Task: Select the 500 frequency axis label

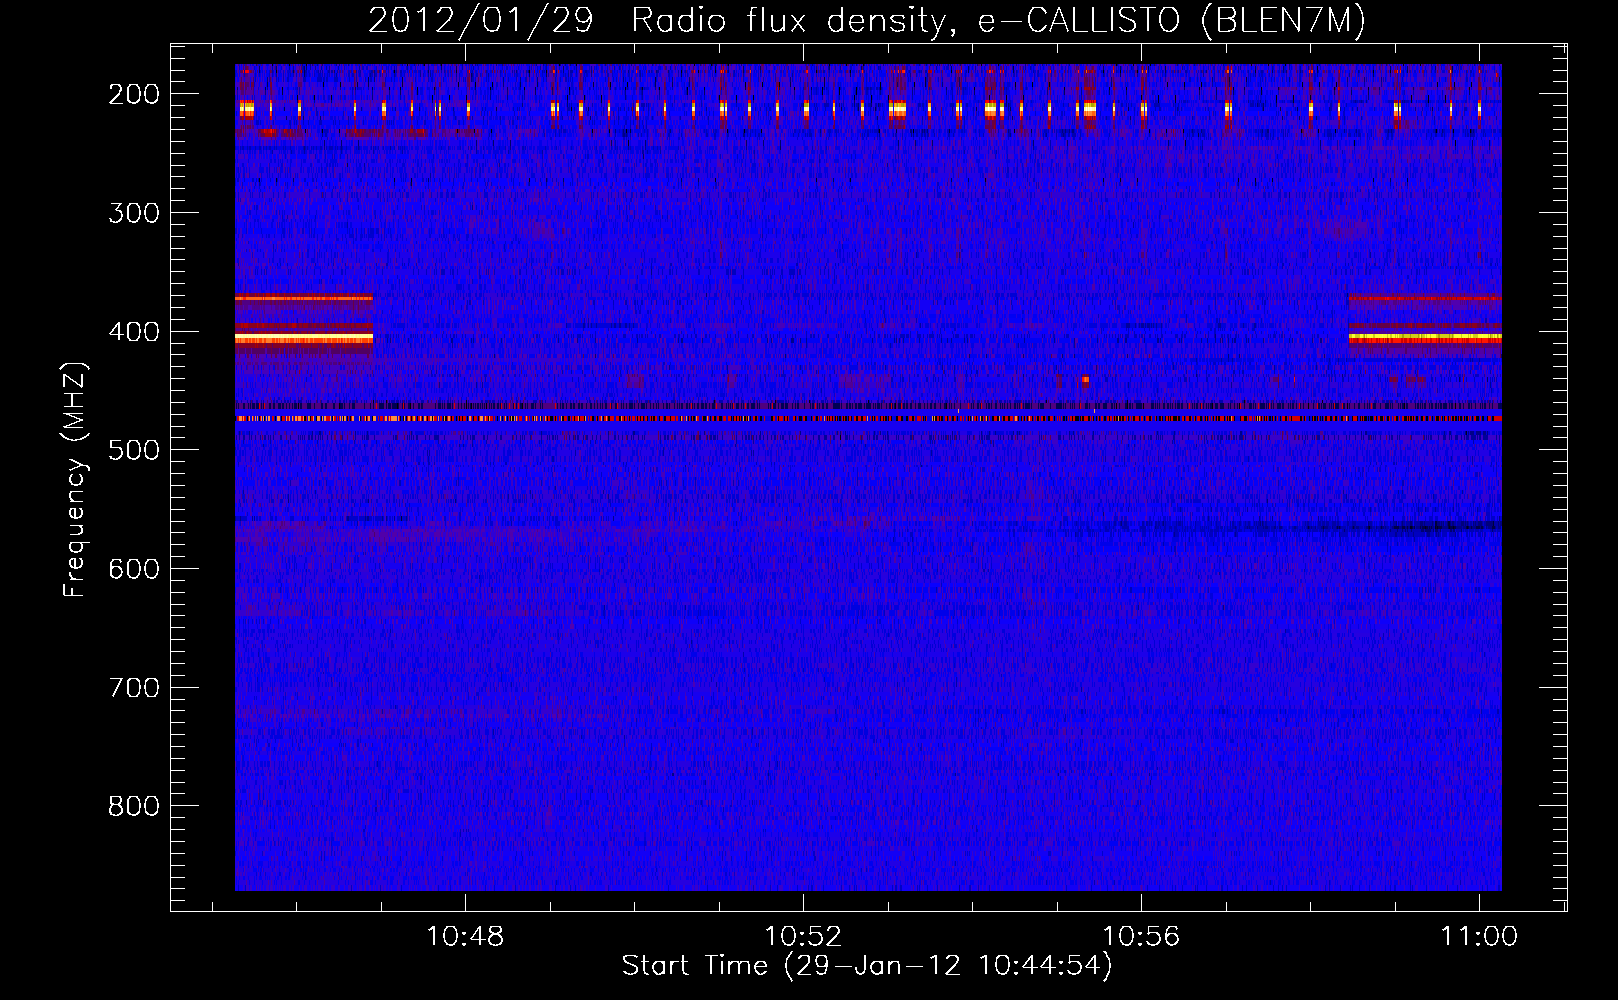Action: point(134,450)
